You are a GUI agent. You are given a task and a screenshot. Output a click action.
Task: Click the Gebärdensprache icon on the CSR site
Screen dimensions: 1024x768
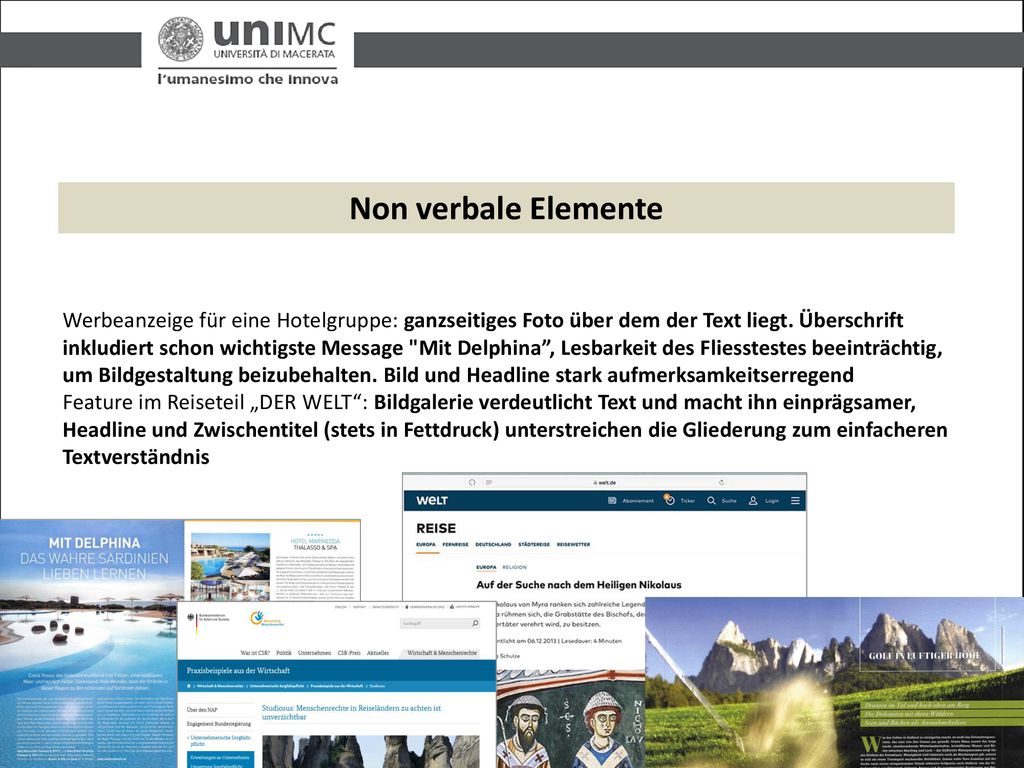[x=406, y=607]
